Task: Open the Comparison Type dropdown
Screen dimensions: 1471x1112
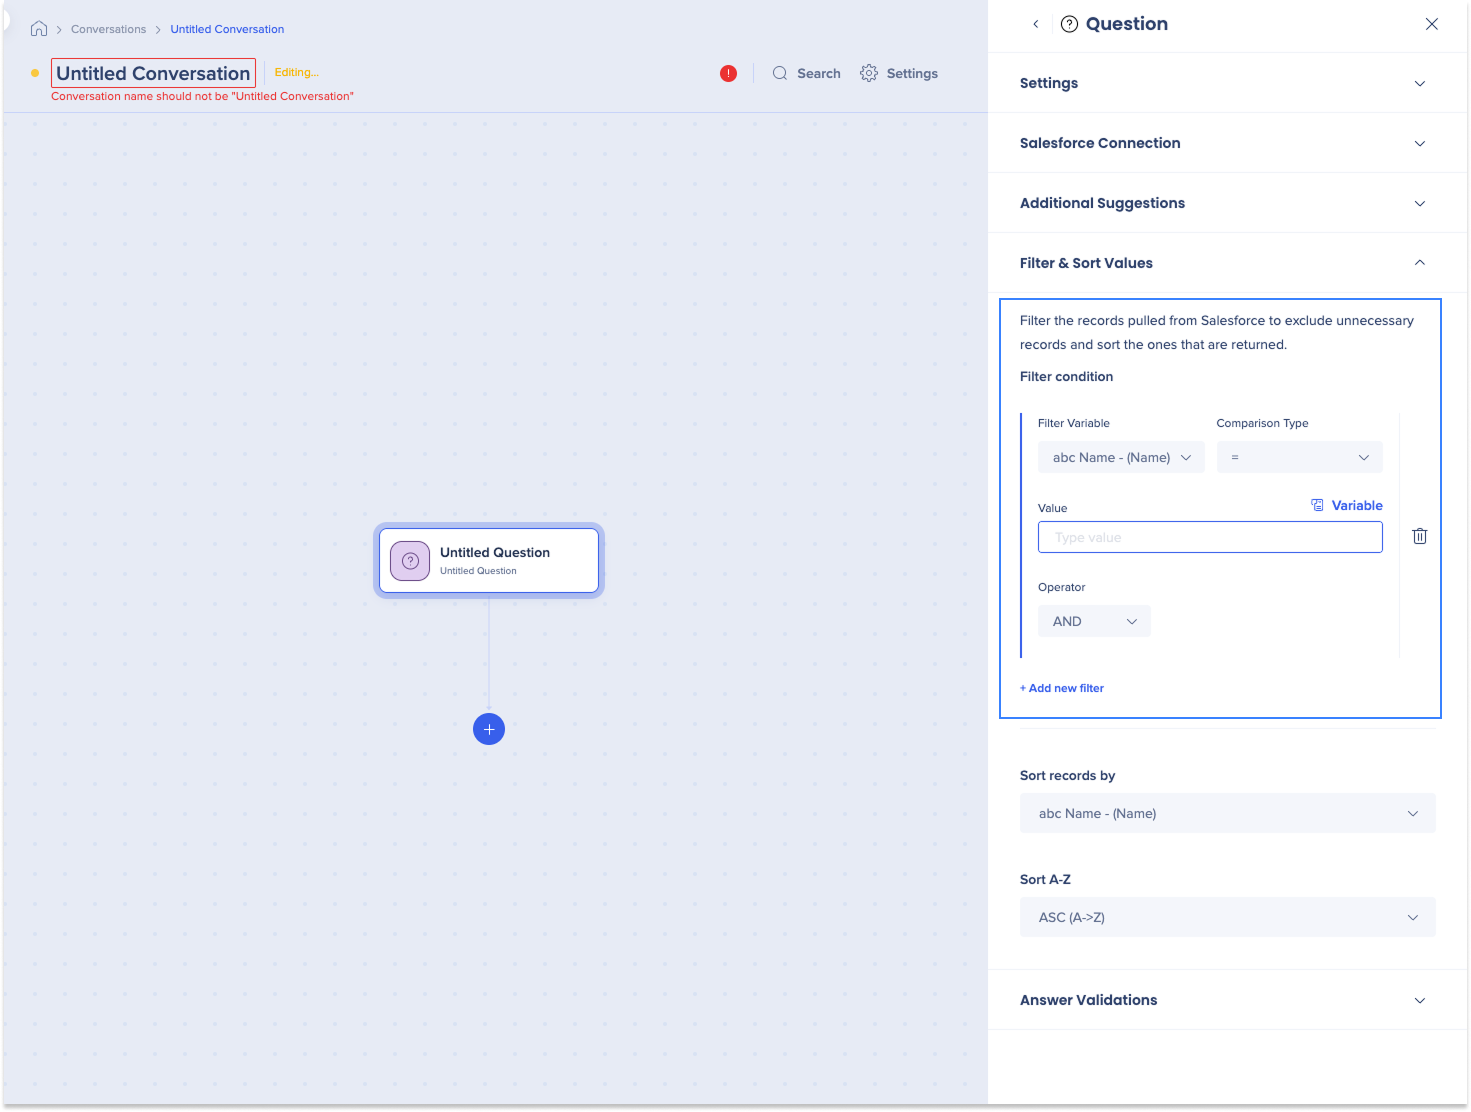Action: click(x=1299, y=457)
